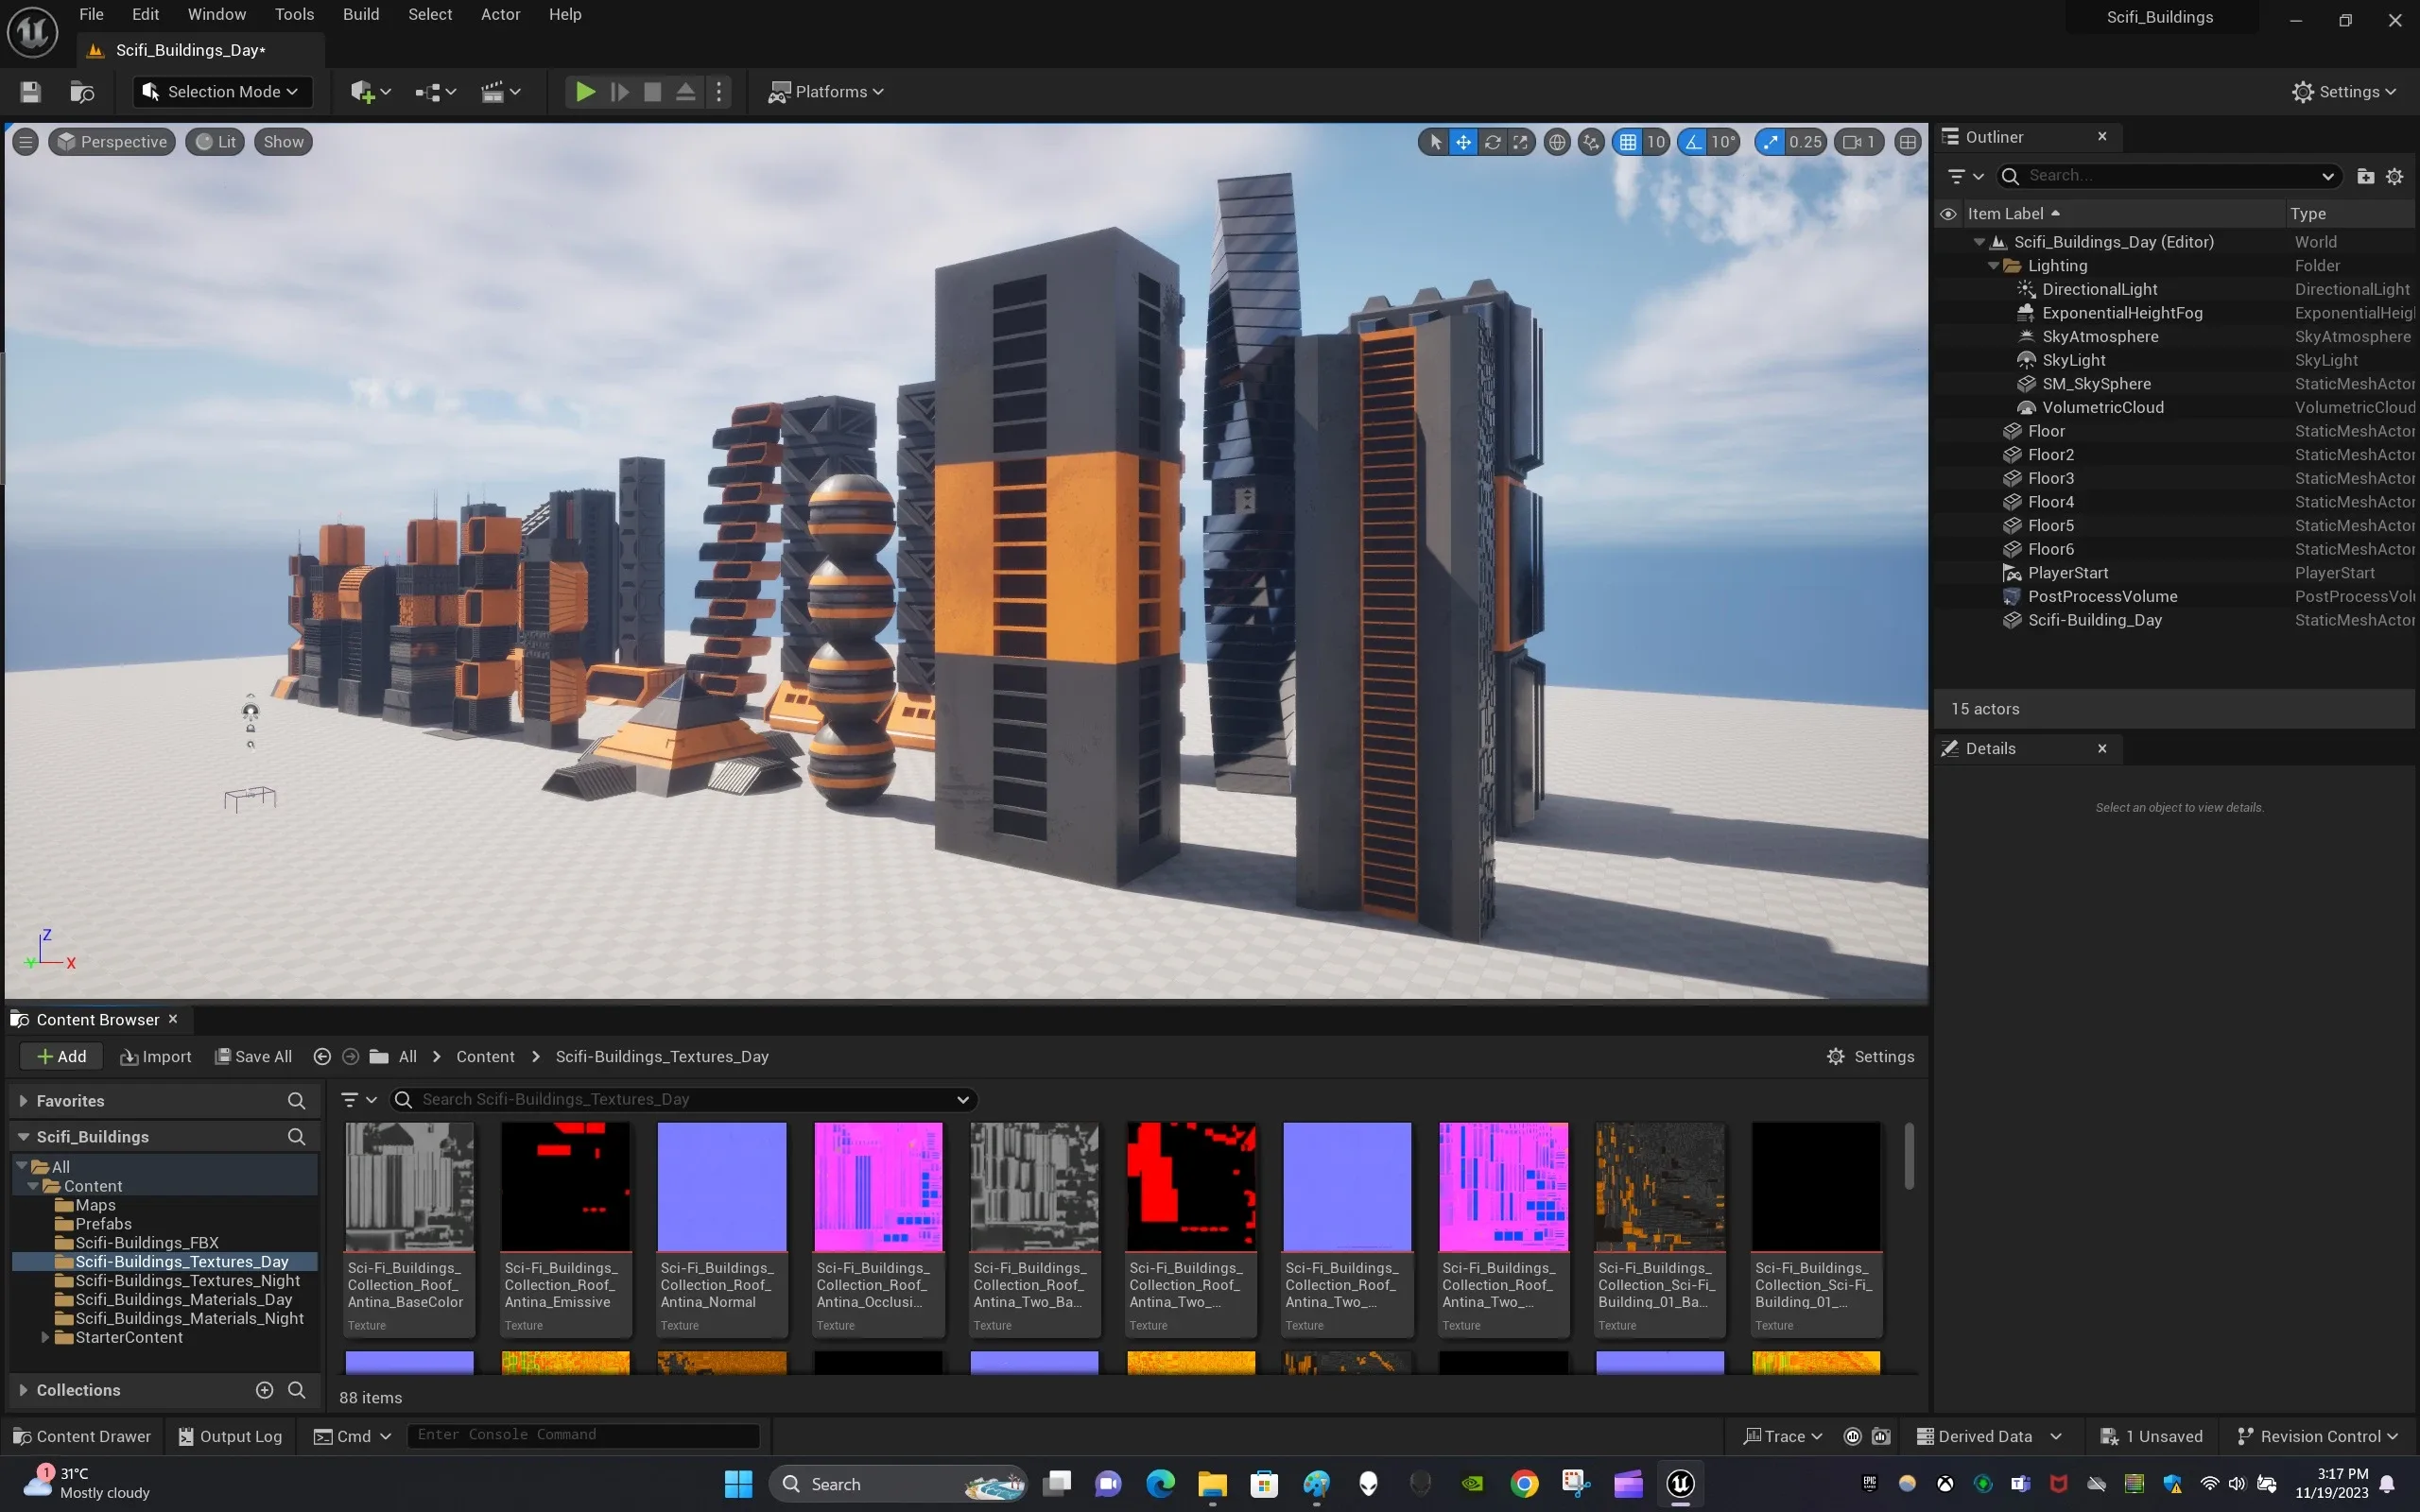Screen dimensions: 2420x1512
Task: Toggle Lit viewport shading mode
Action: click(214, 141)
